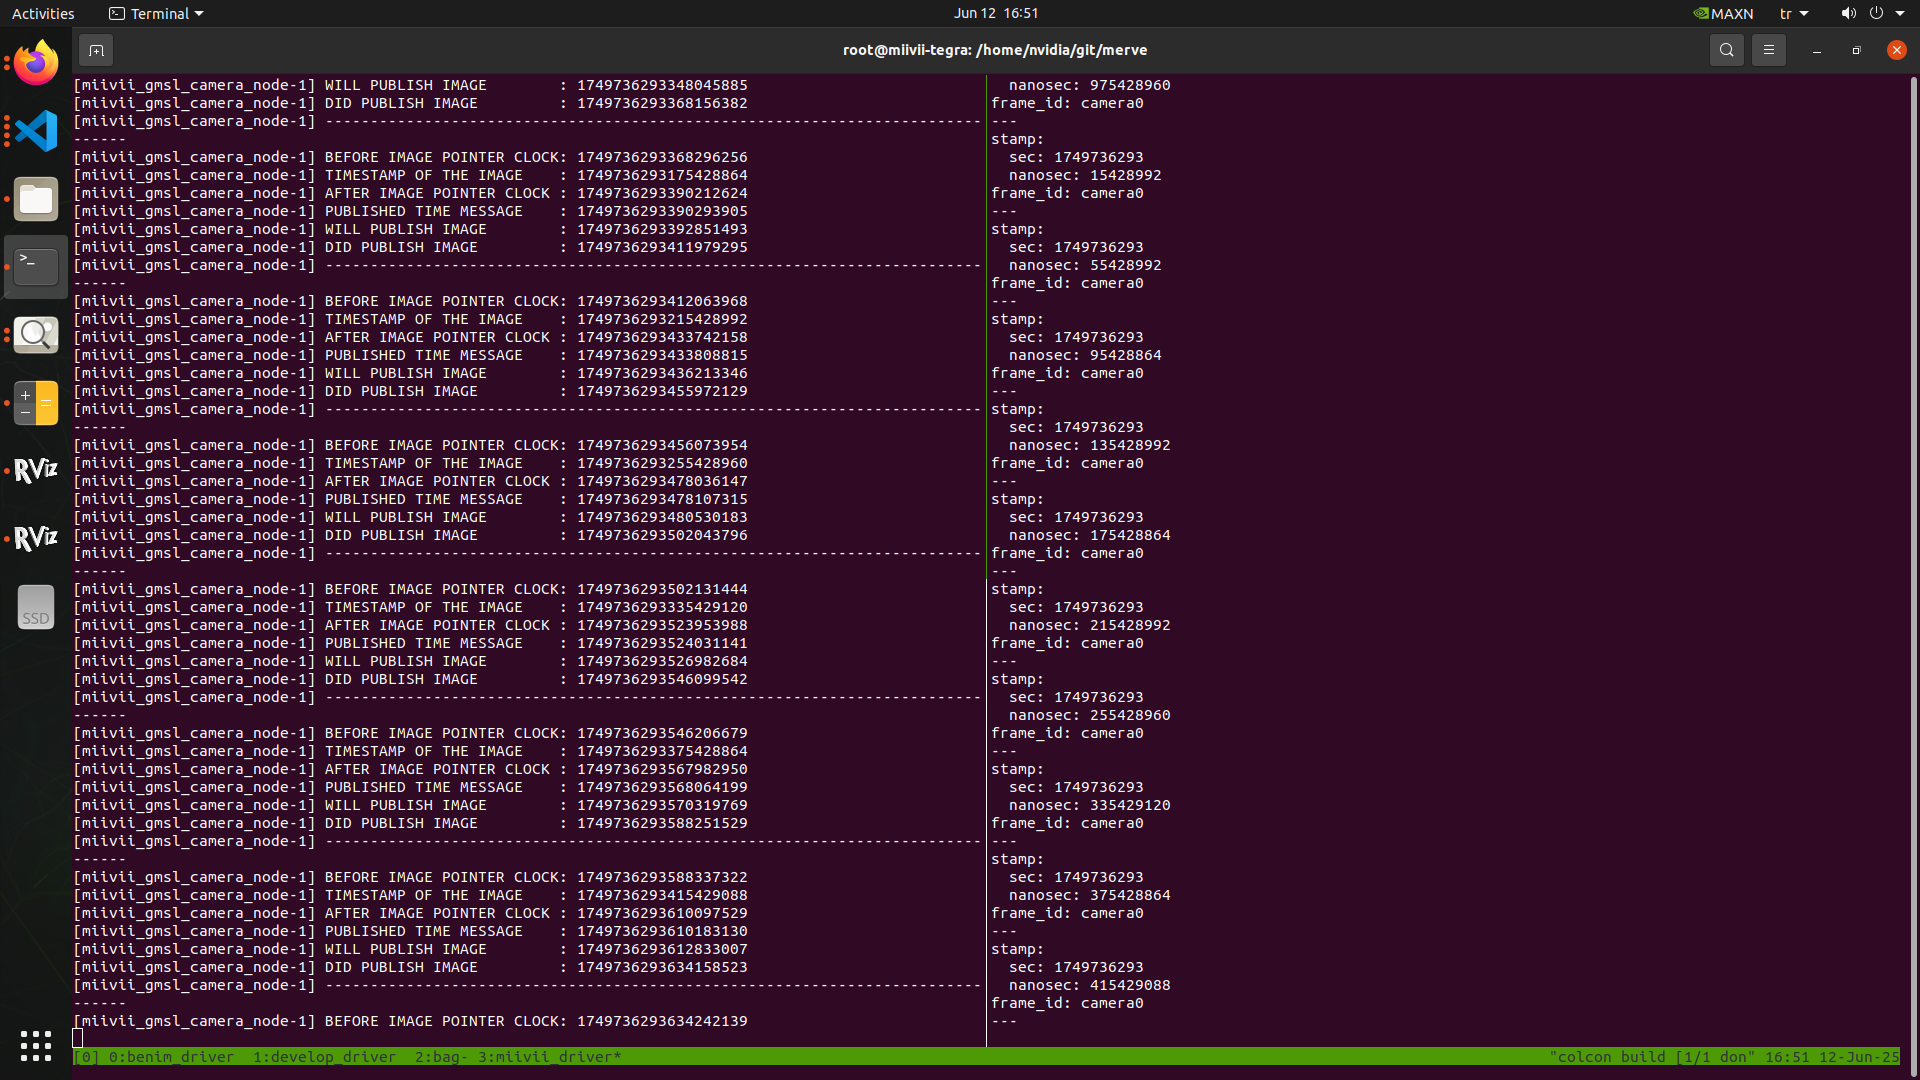Image resolution: width=1920 pixels, height=1080 pixels.
Task: Open the lower RViz dock icon
Action: tap(36, 539)
